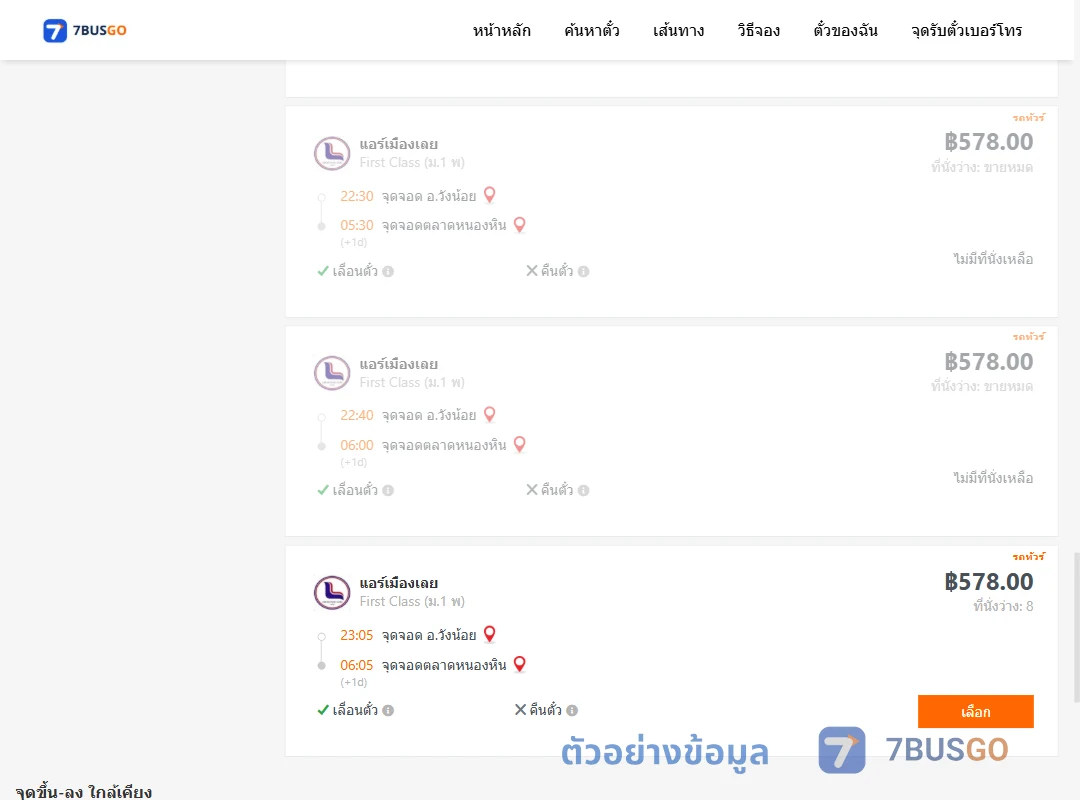Click the ฿578.00 price of 23:05 trip
The height and width of the screenshot is (800, 1080).
coord(989,582)
